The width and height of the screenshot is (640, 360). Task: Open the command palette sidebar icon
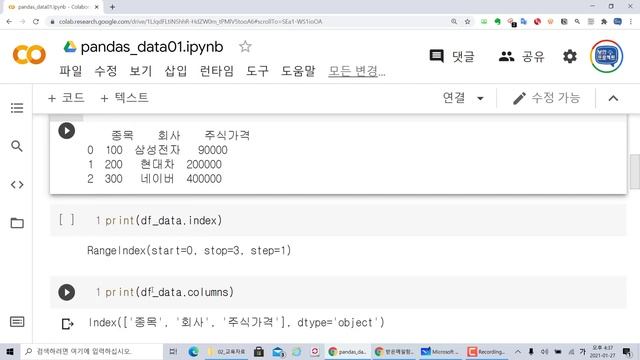coord(17,322)
